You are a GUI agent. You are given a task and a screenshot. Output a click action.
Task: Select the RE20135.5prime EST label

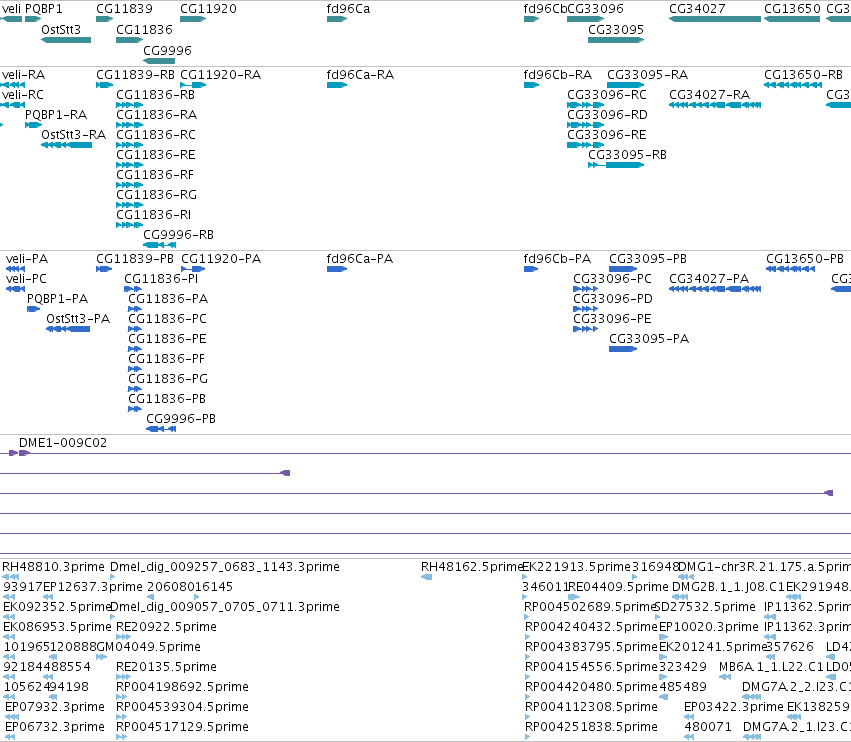point(166,667)
